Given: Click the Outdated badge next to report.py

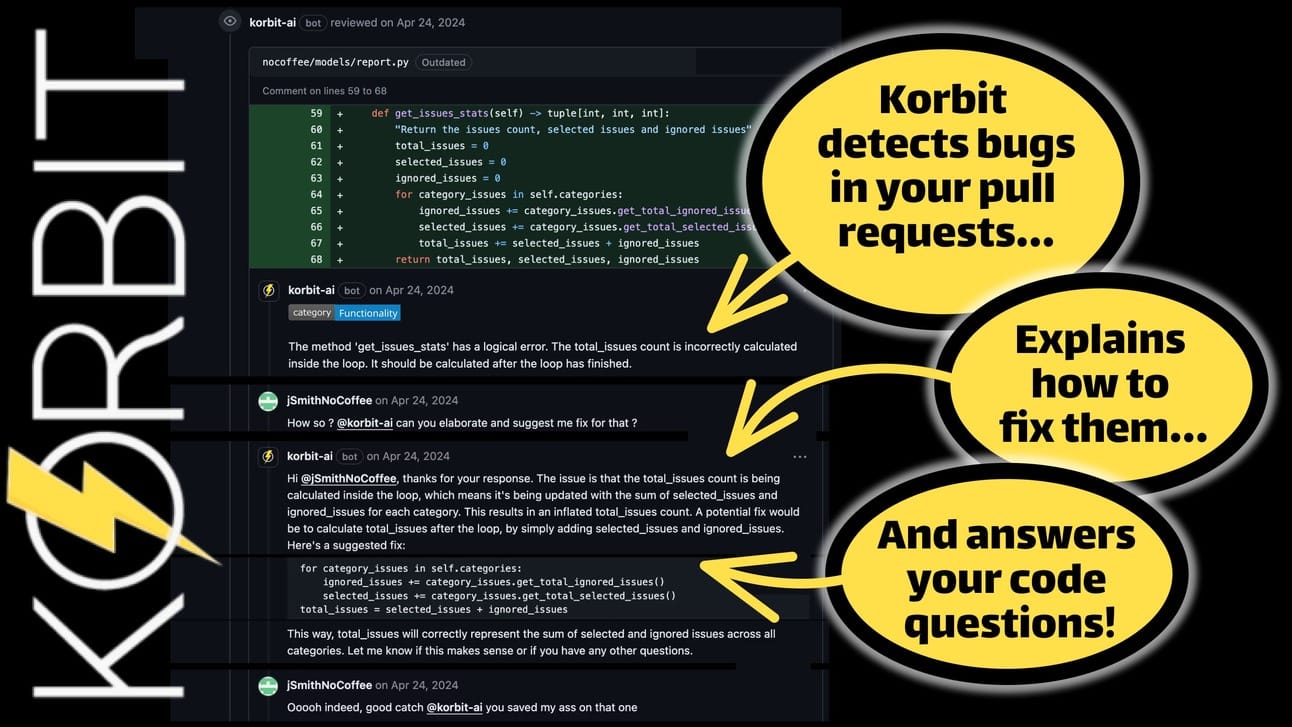Looking at the screenshot, I should point(443,62).
